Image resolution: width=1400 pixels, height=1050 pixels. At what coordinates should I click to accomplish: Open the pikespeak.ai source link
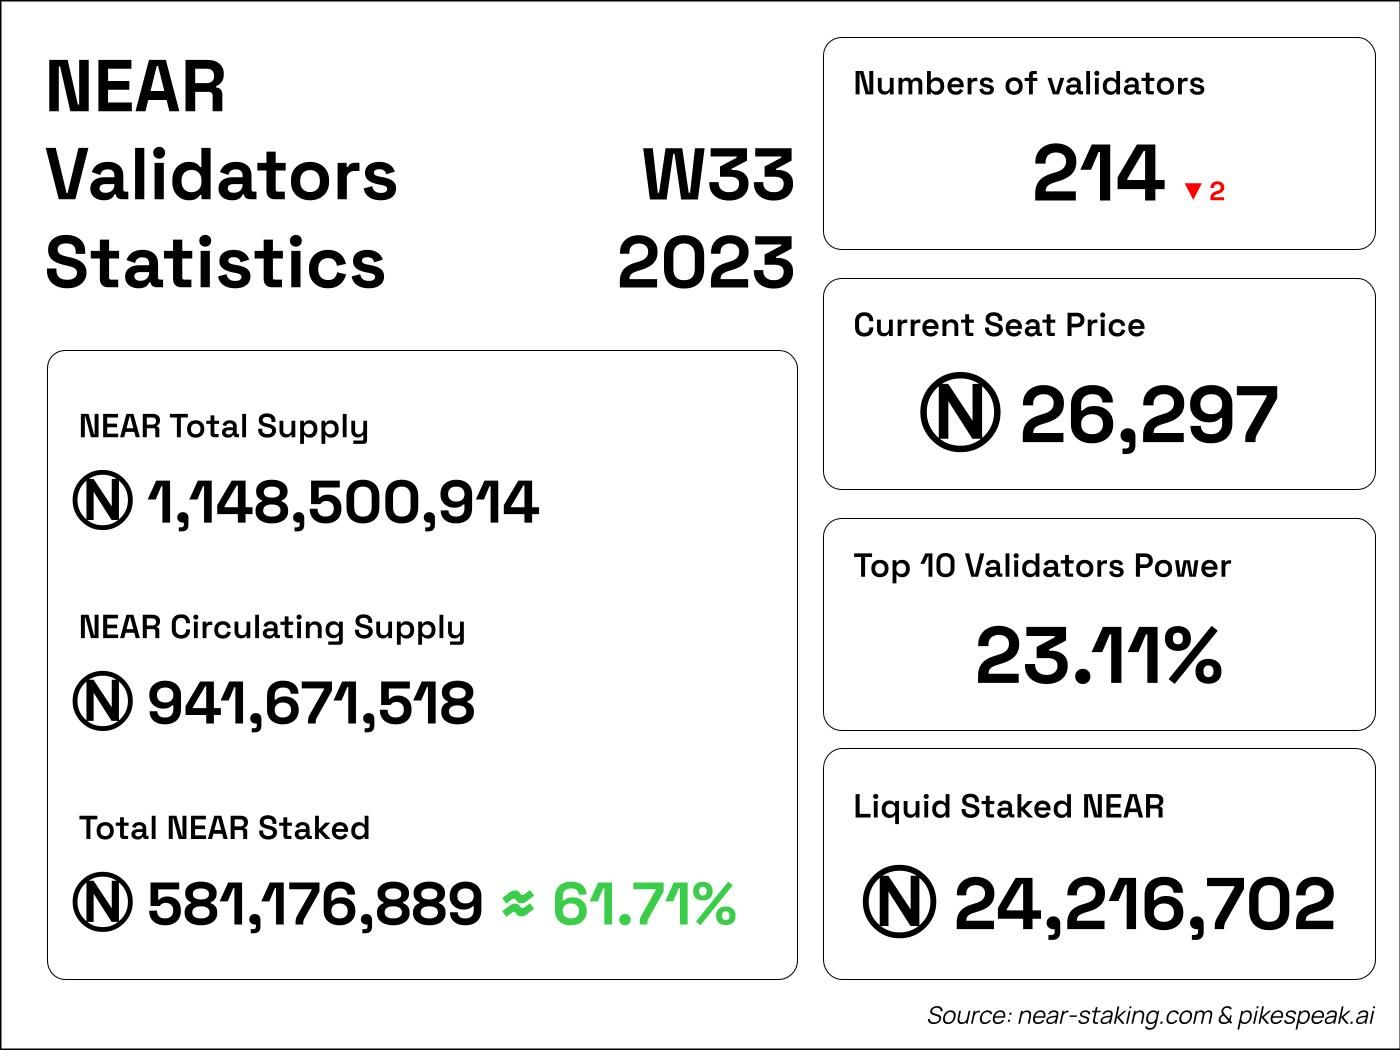click(1306, 1016)
